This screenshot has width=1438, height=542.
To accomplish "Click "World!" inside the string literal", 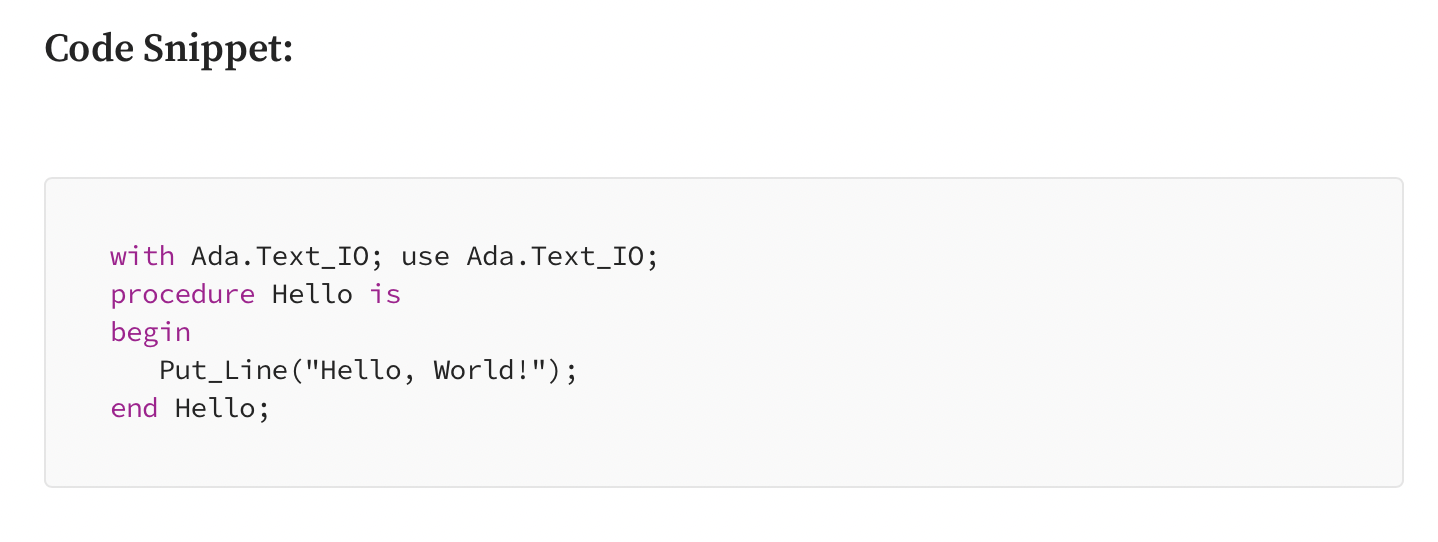I will tap(482, 370).
